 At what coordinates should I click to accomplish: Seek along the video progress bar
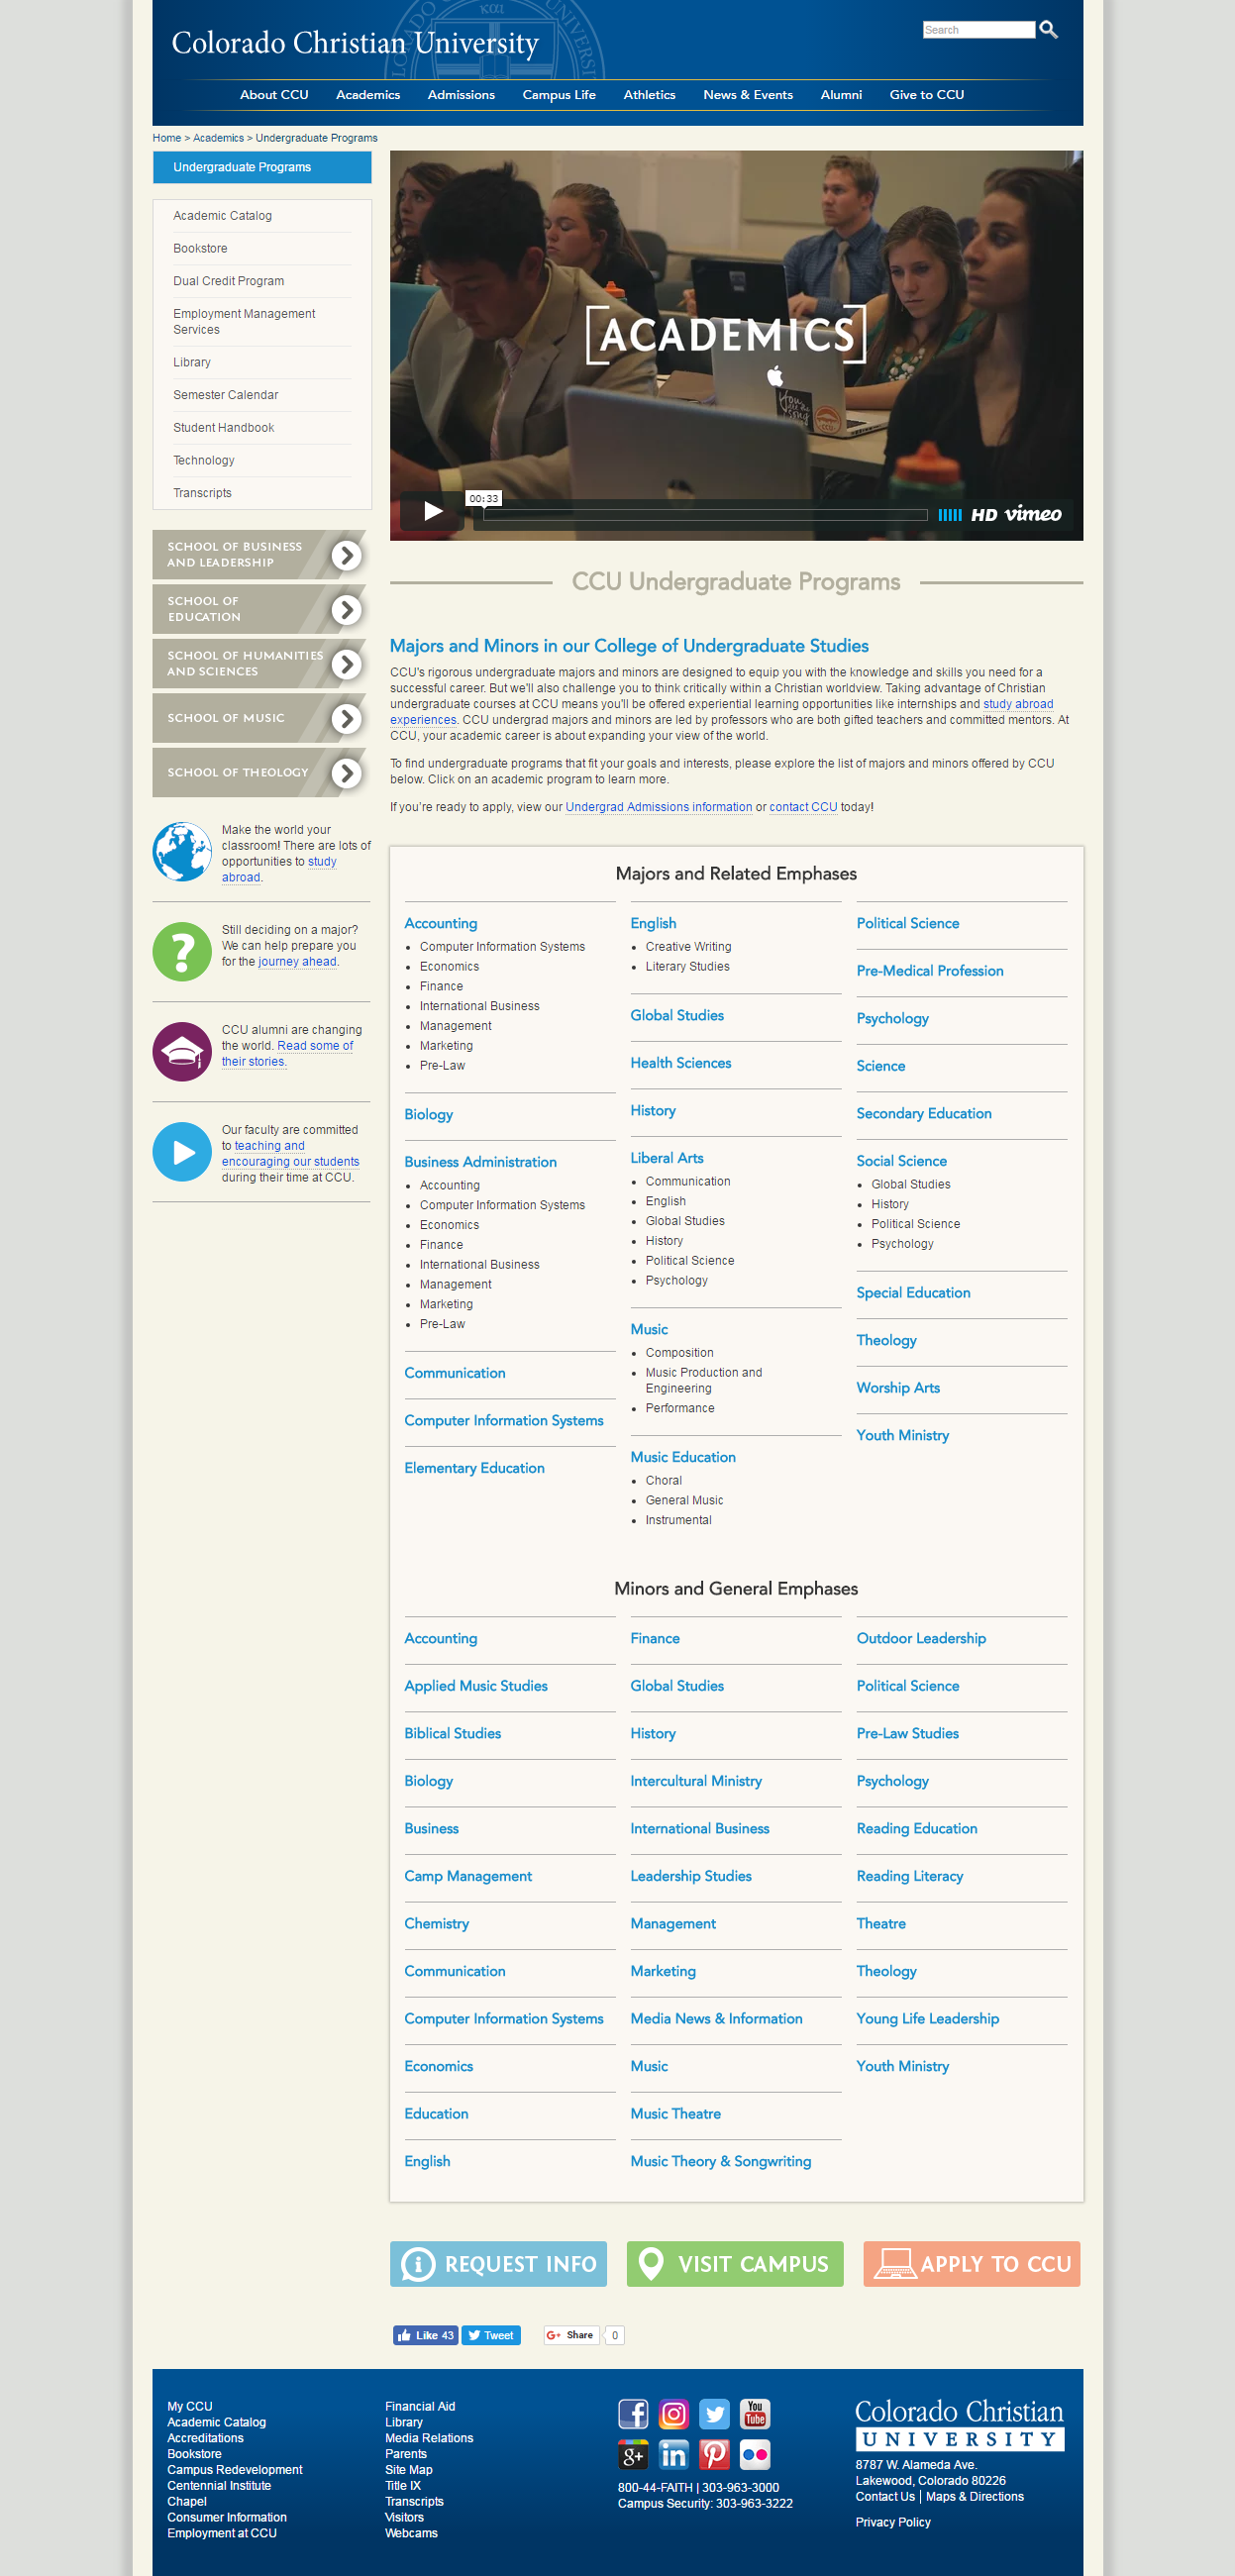coord(705,515)
